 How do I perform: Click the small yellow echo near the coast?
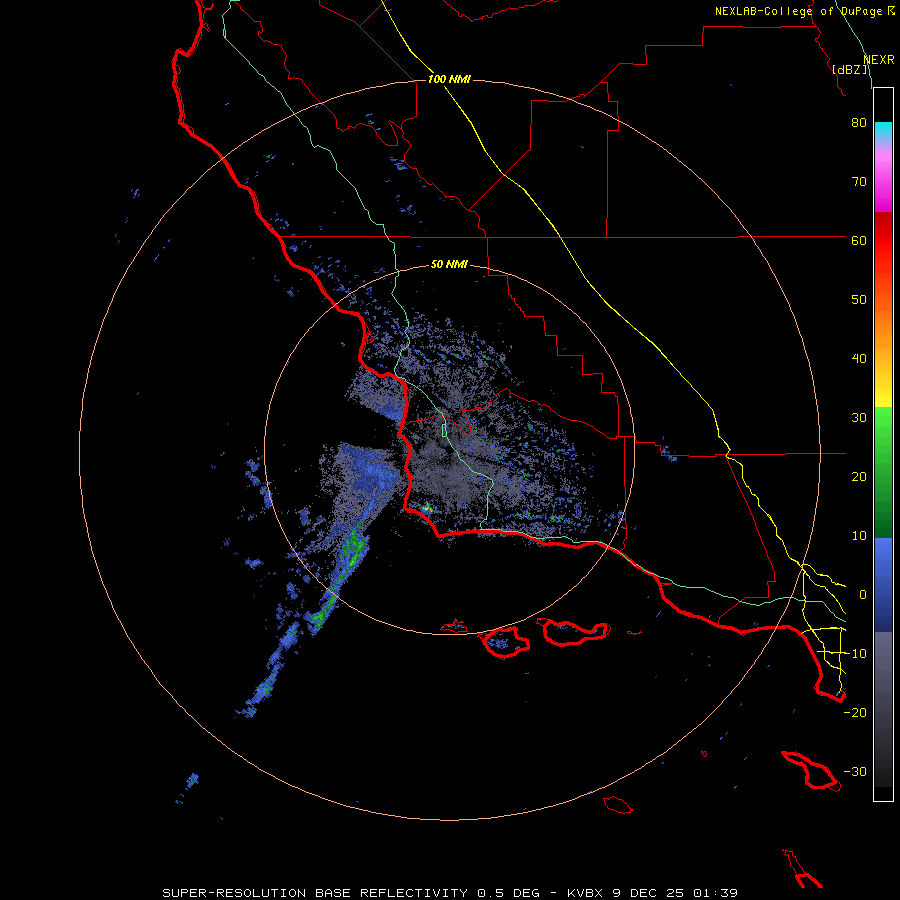426,507
